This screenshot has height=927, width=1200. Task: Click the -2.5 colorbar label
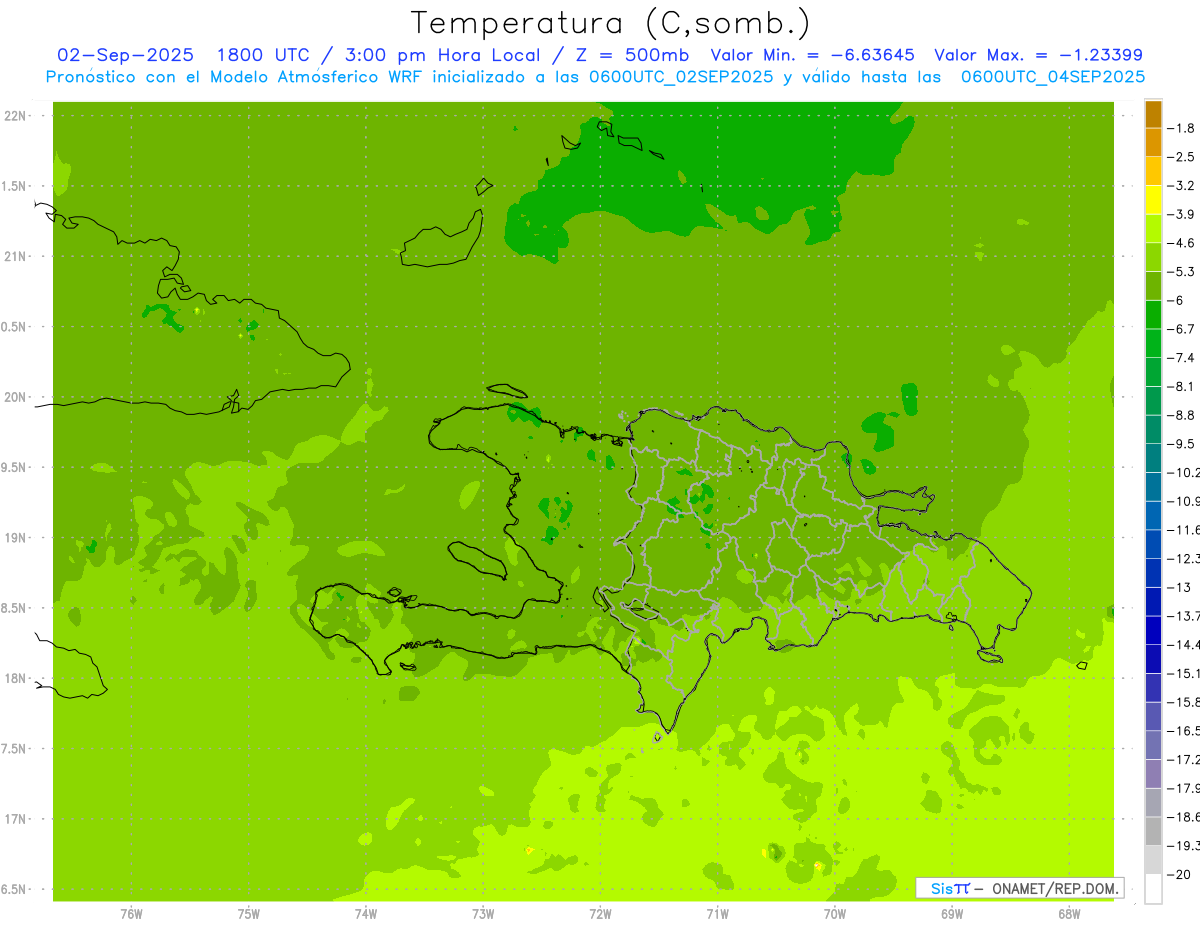1181,157
